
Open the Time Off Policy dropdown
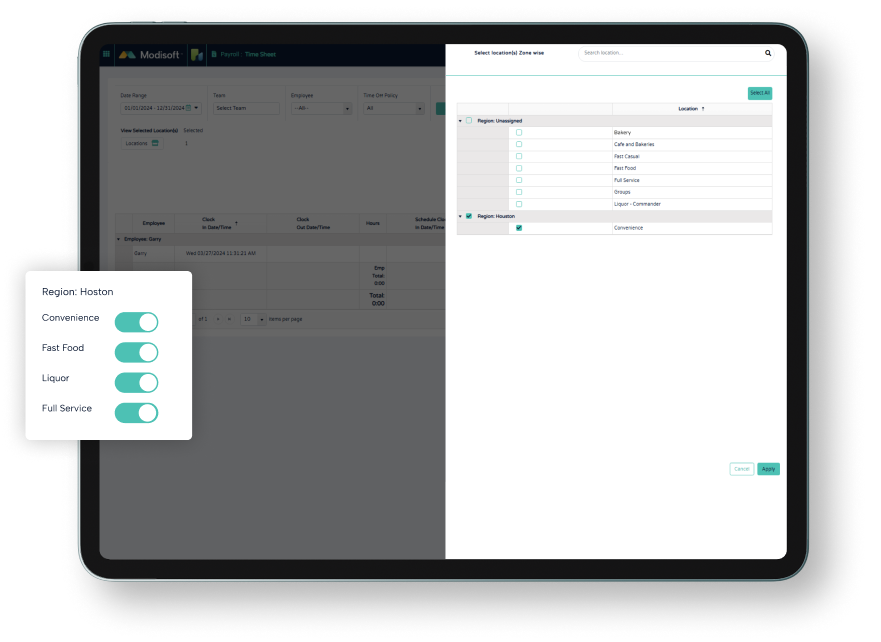394,108
